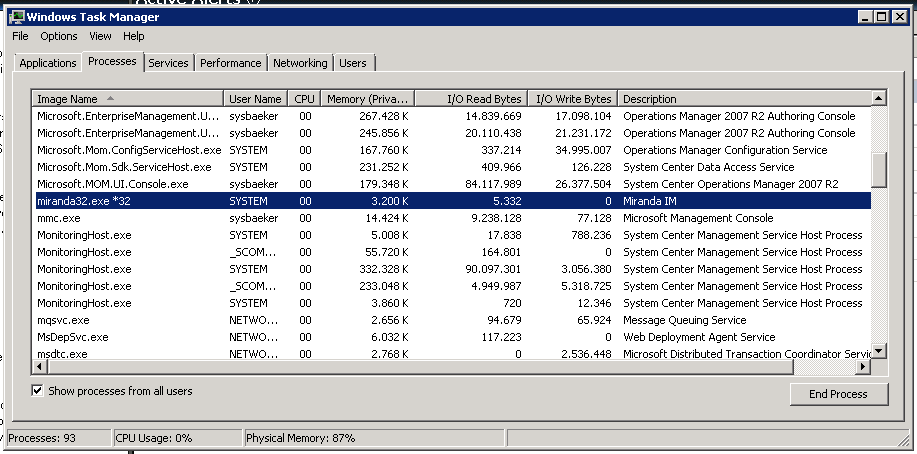Sort by Image Name column header
Viewport: 917px width, 454px height.
(128, 99)
